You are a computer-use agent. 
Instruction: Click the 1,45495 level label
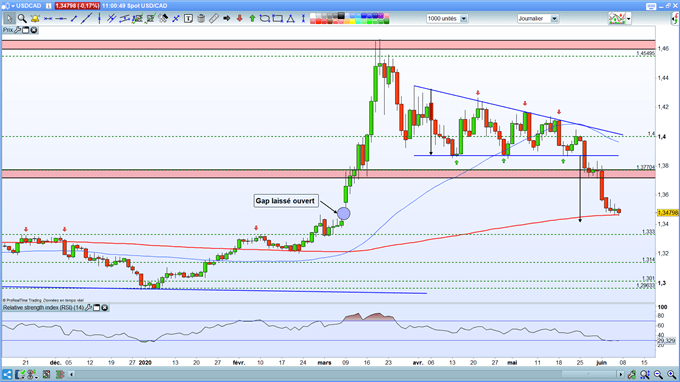pos(645,53)
